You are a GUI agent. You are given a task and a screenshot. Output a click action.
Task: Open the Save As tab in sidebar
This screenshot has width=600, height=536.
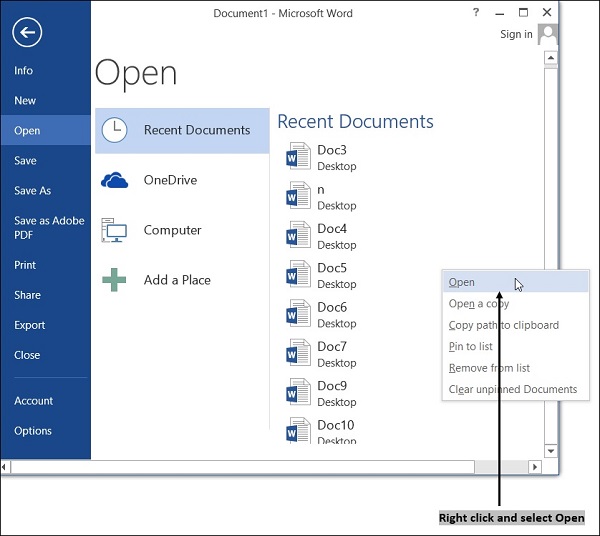click(32, 191)
